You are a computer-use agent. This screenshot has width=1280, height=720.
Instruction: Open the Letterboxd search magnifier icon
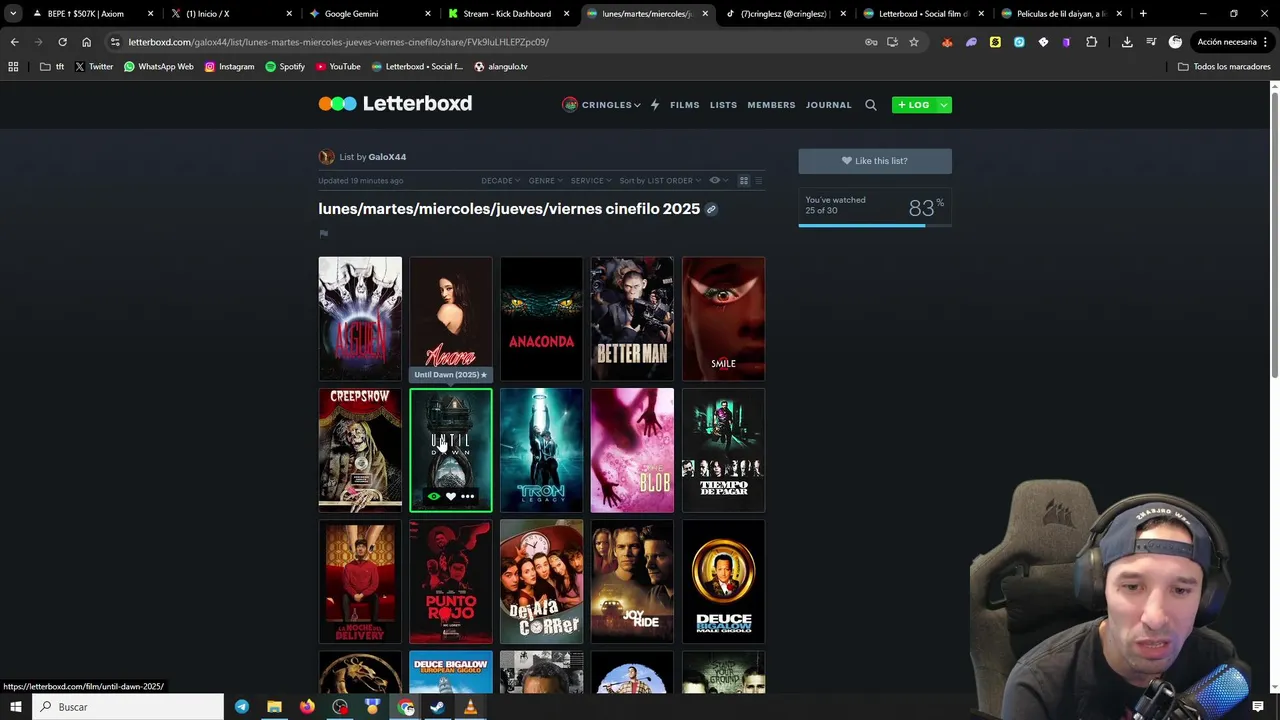pyautogui.click(x=871, y=105)
